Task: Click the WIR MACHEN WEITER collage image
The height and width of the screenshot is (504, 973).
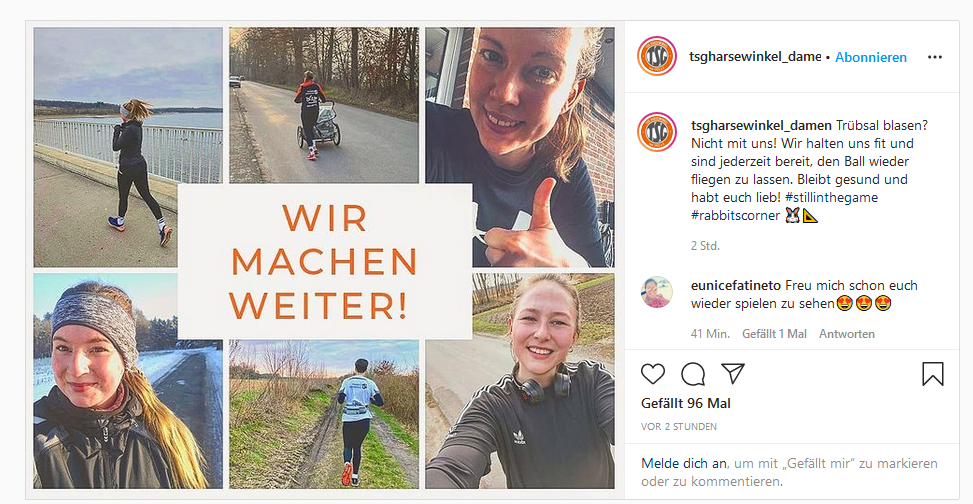Action: [324, 258]
